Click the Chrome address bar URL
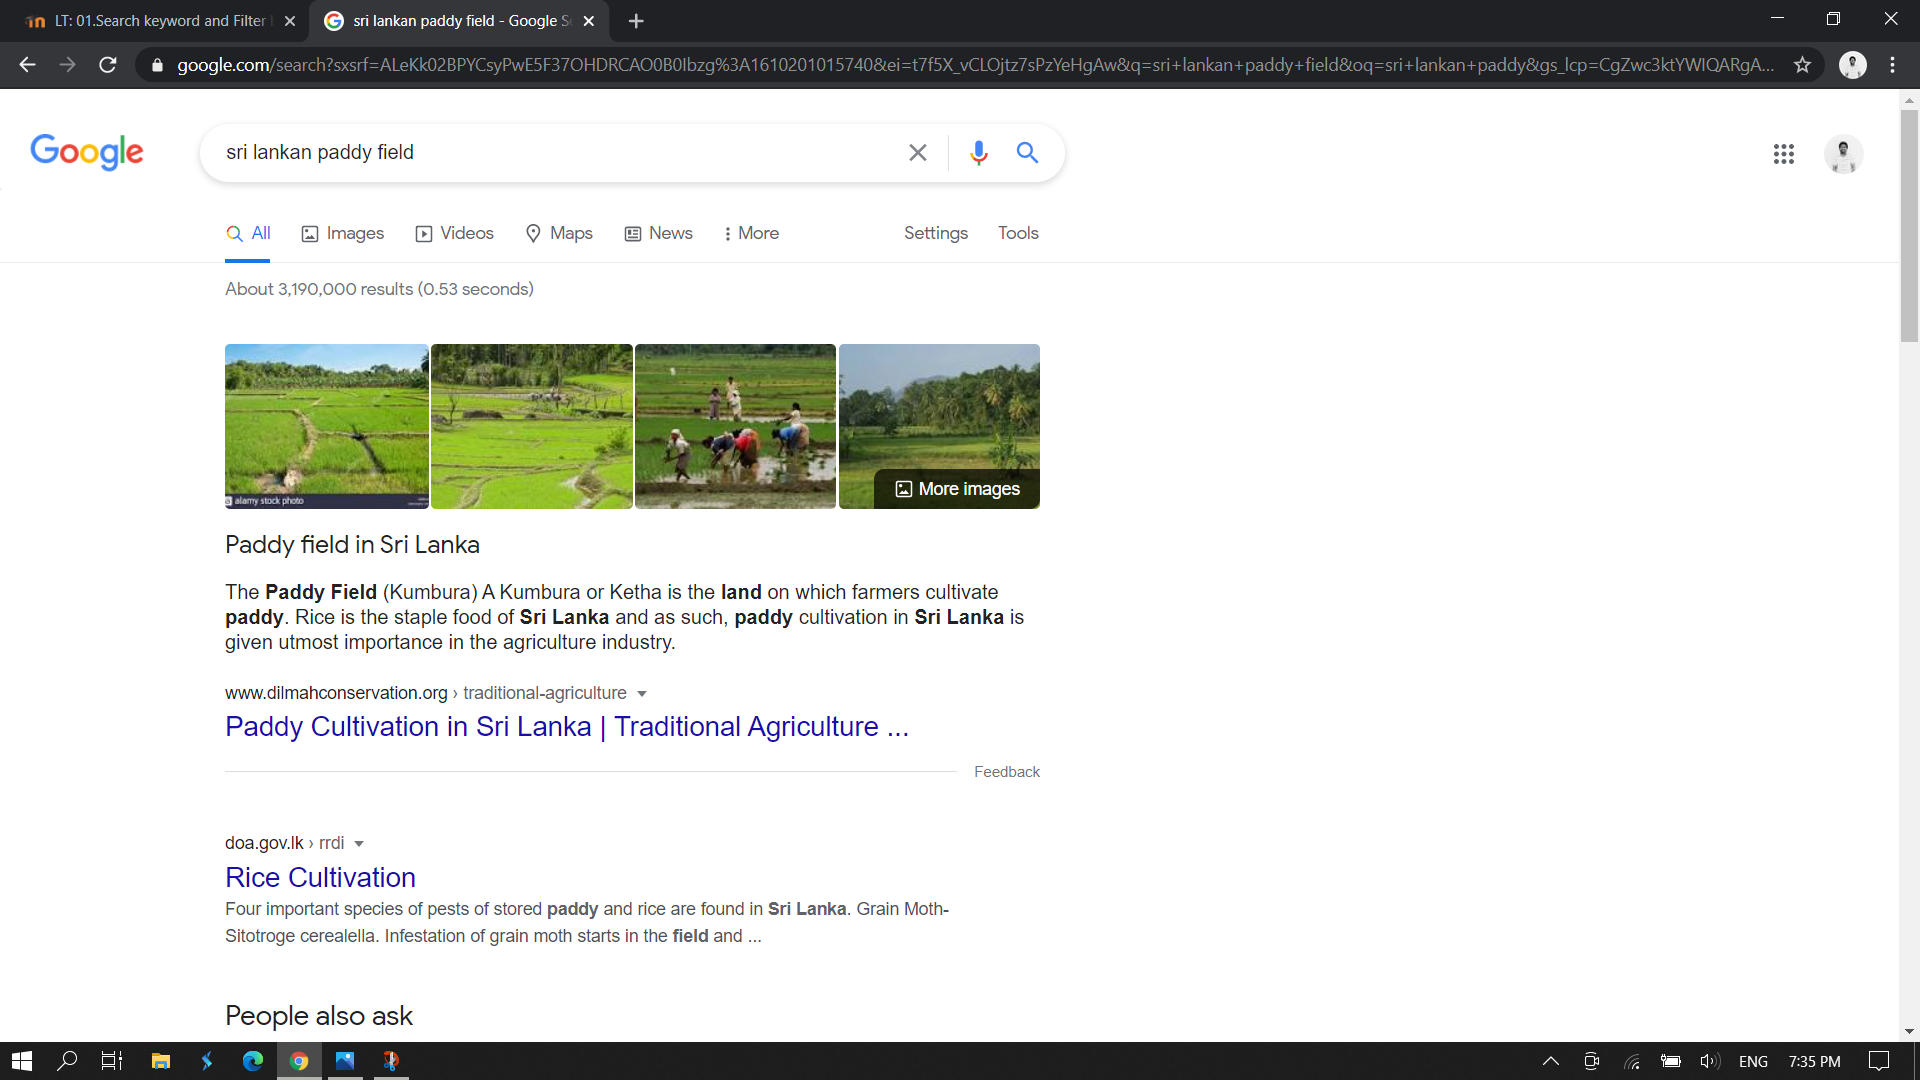Image resolution: width=1920 pixels, height=1080 pixels. 975,65
